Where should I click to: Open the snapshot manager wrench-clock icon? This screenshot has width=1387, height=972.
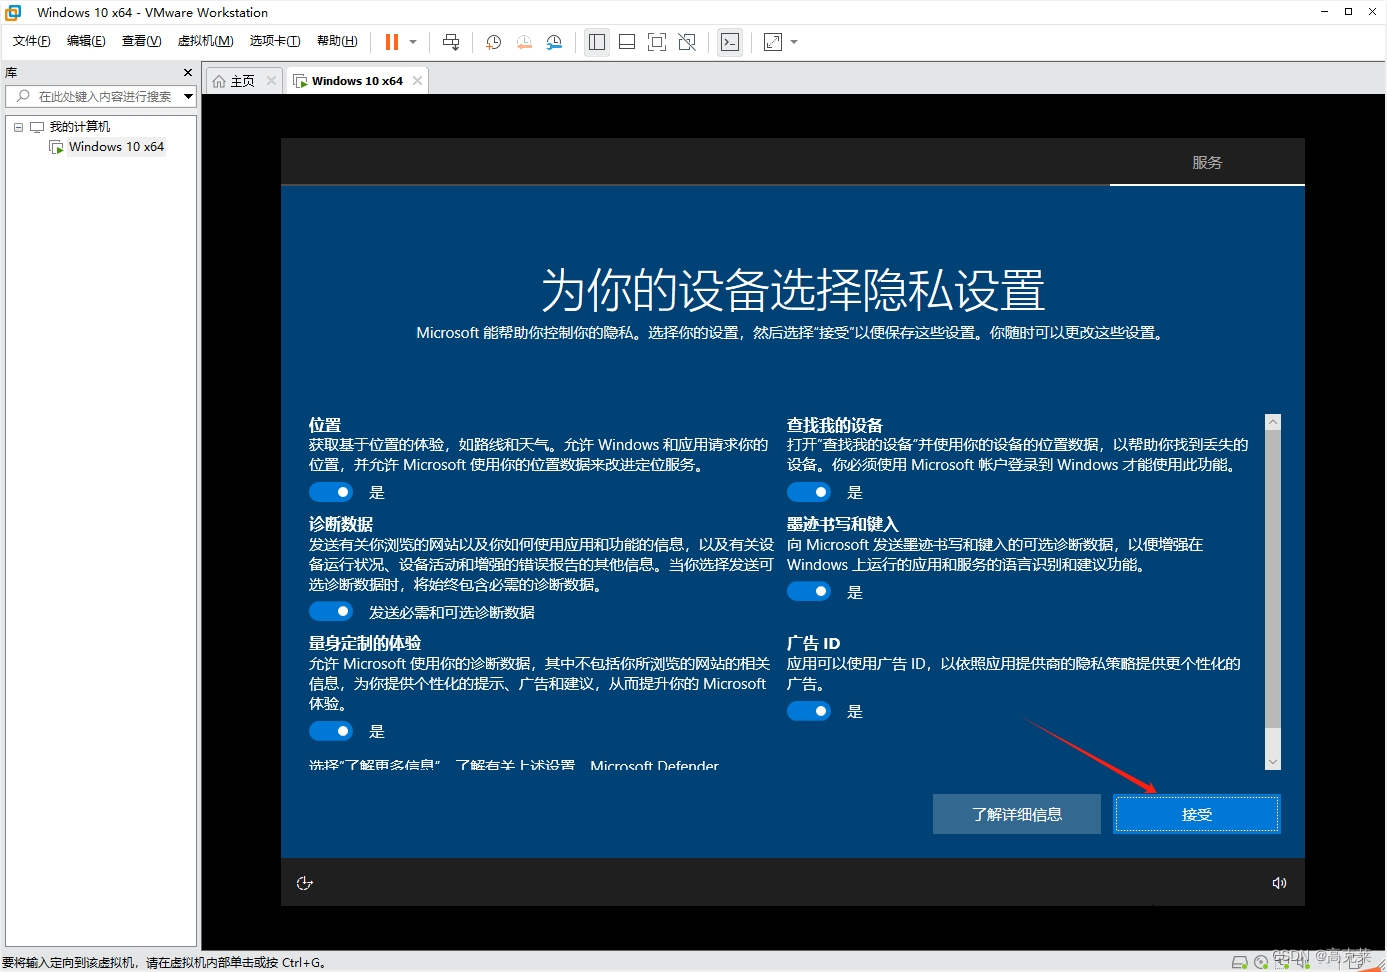(x=554, y=42)
